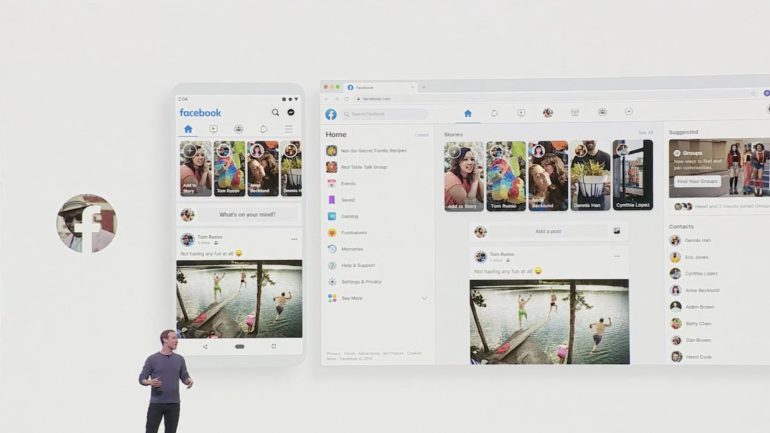The height and width of the screenshot is (433, 770).
Task: Tap the Android back button on the phone
Action: (x=205, y=347)
